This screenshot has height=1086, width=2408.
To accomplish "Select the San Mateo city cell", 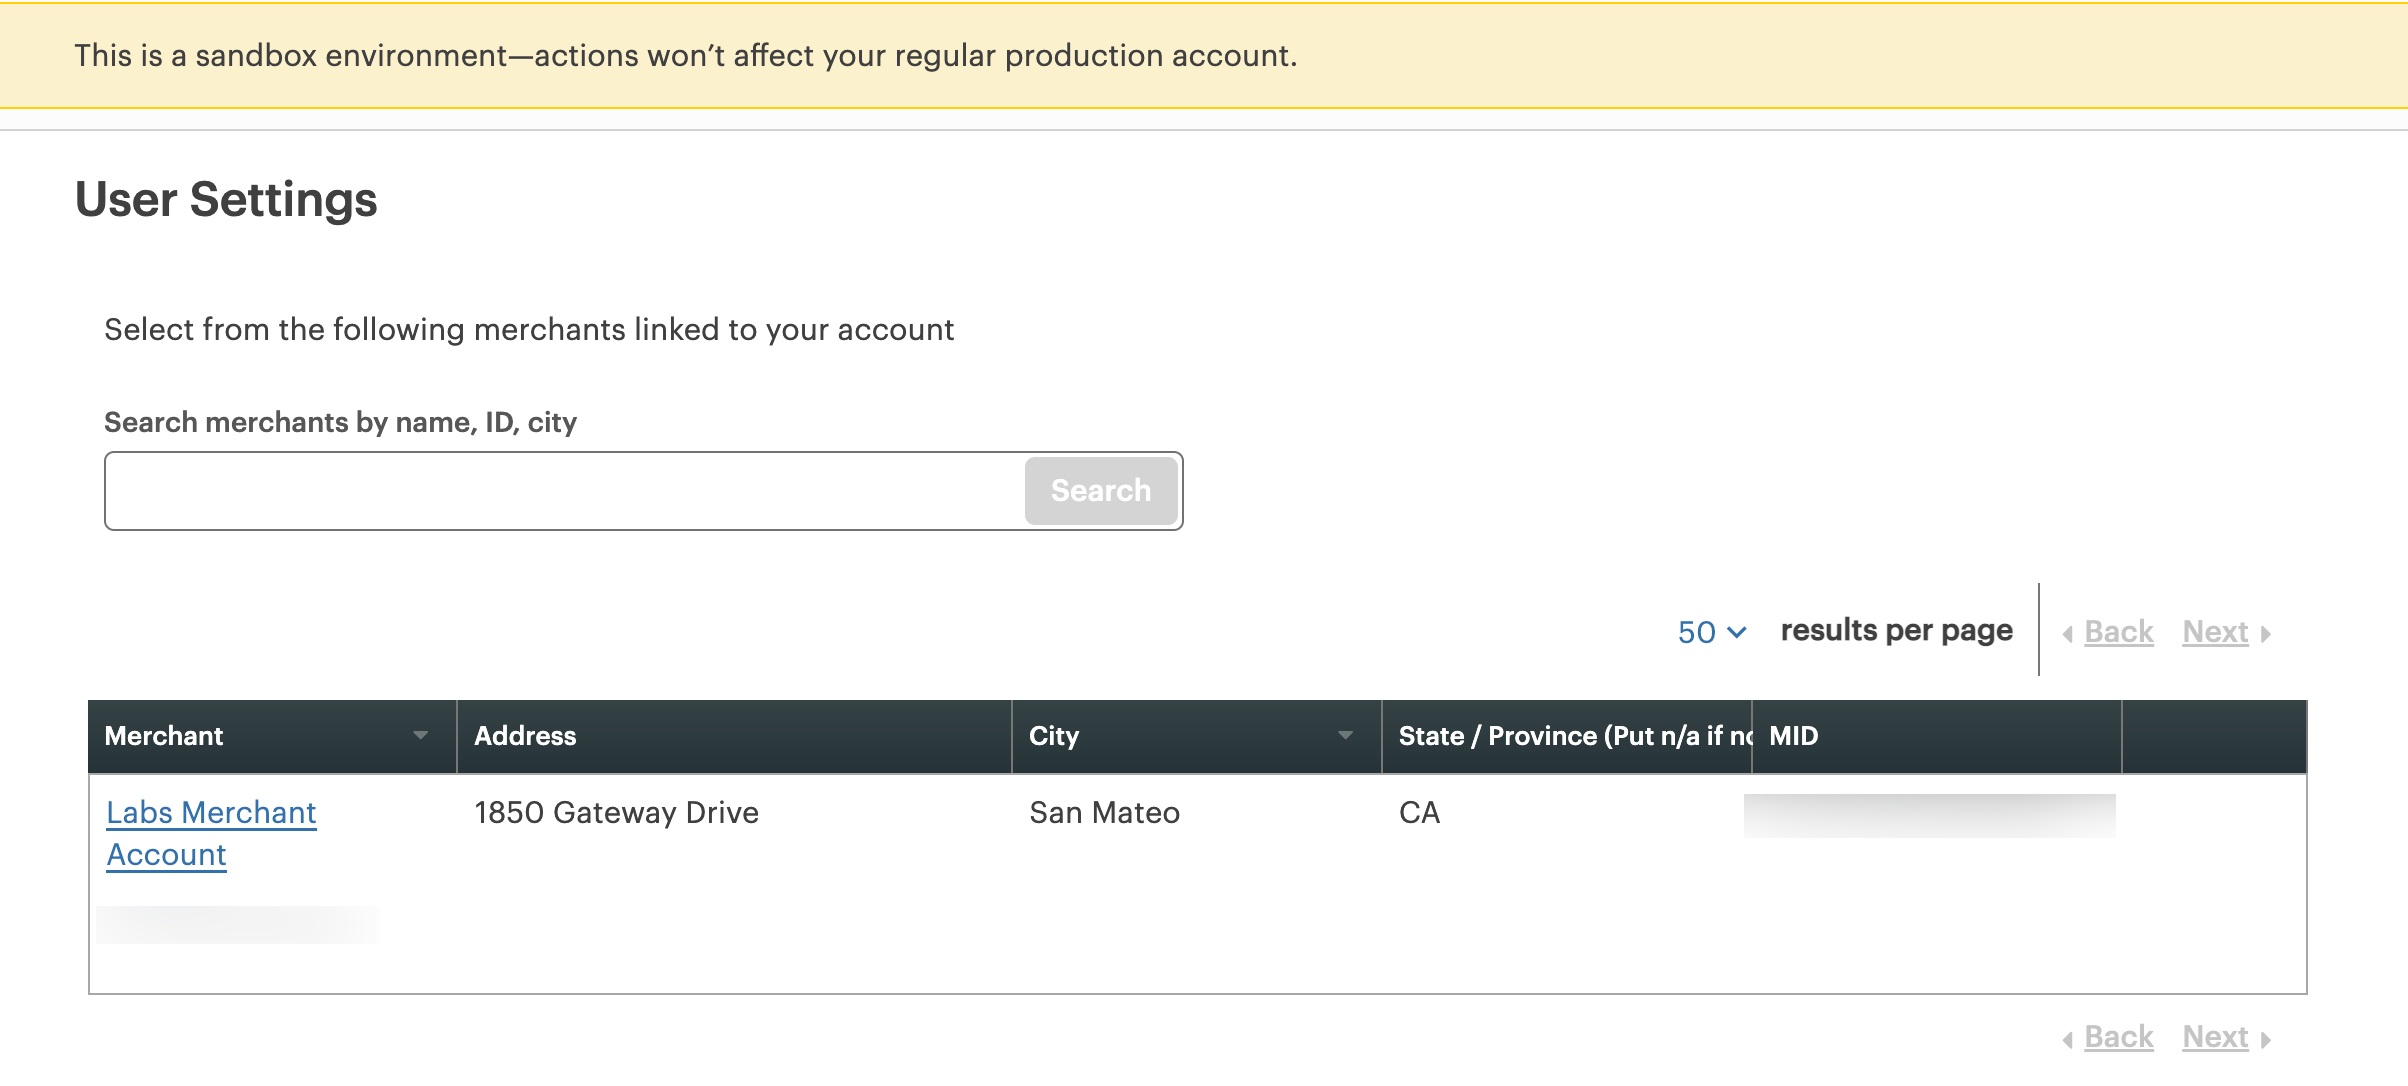I will click(1105, 813).
